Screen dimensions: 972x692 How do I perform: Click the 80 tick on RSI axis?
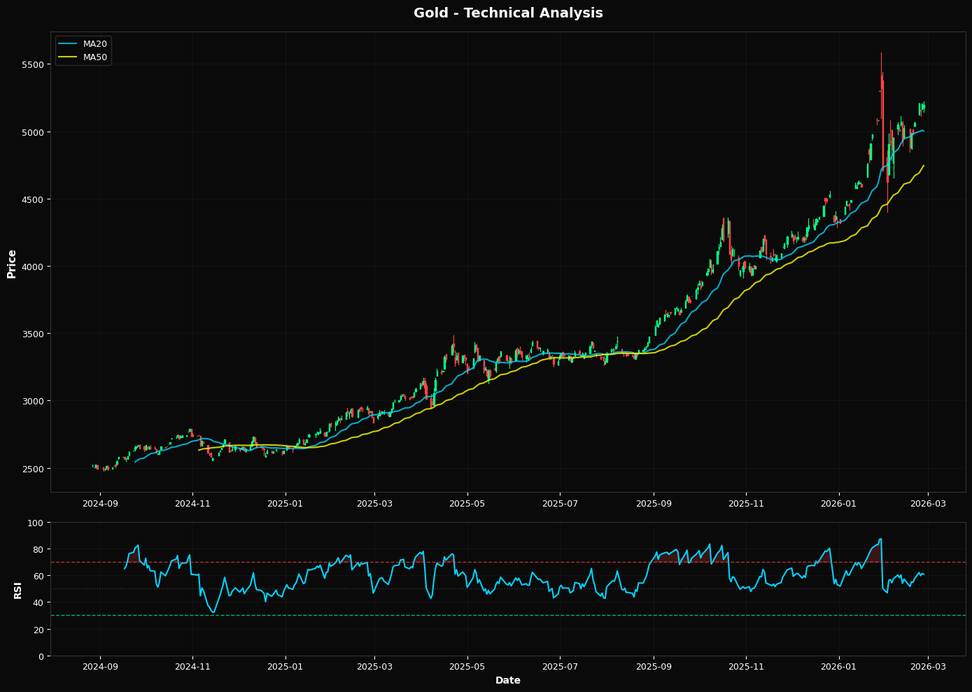(x=38, y=549)
